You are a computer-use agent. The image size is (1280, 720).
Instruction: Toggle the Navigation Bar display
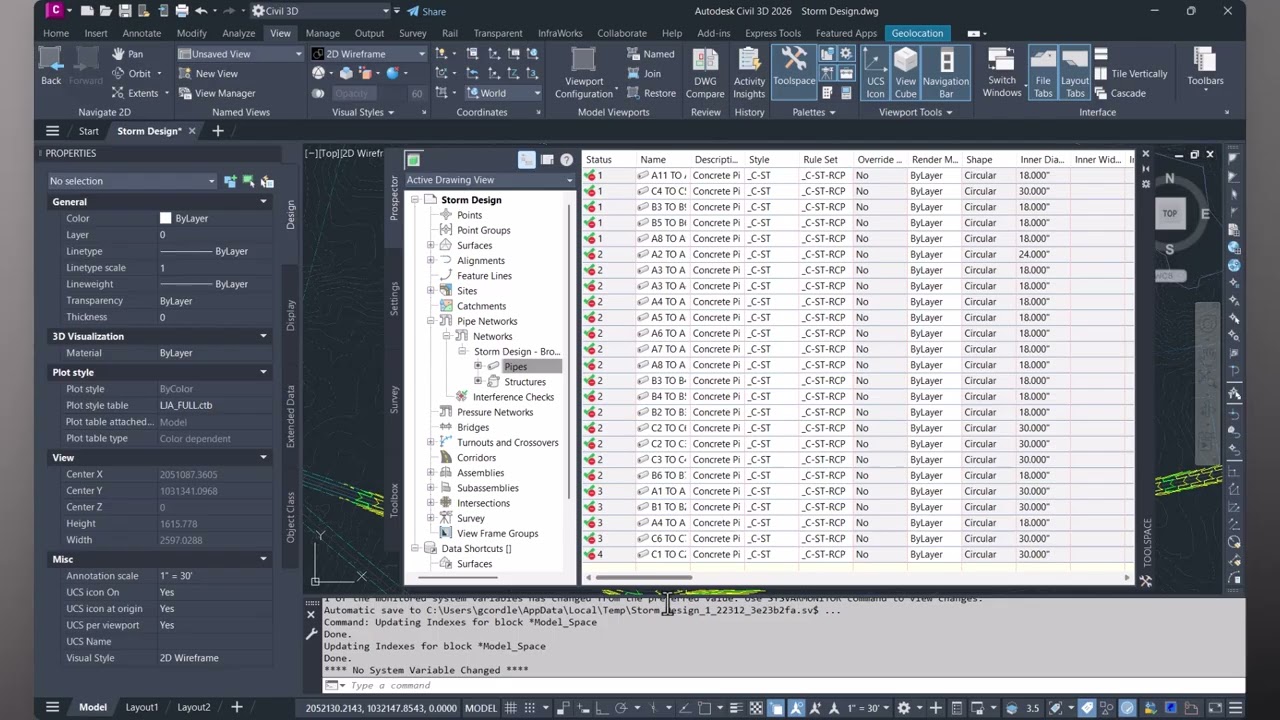coord(945,73)
